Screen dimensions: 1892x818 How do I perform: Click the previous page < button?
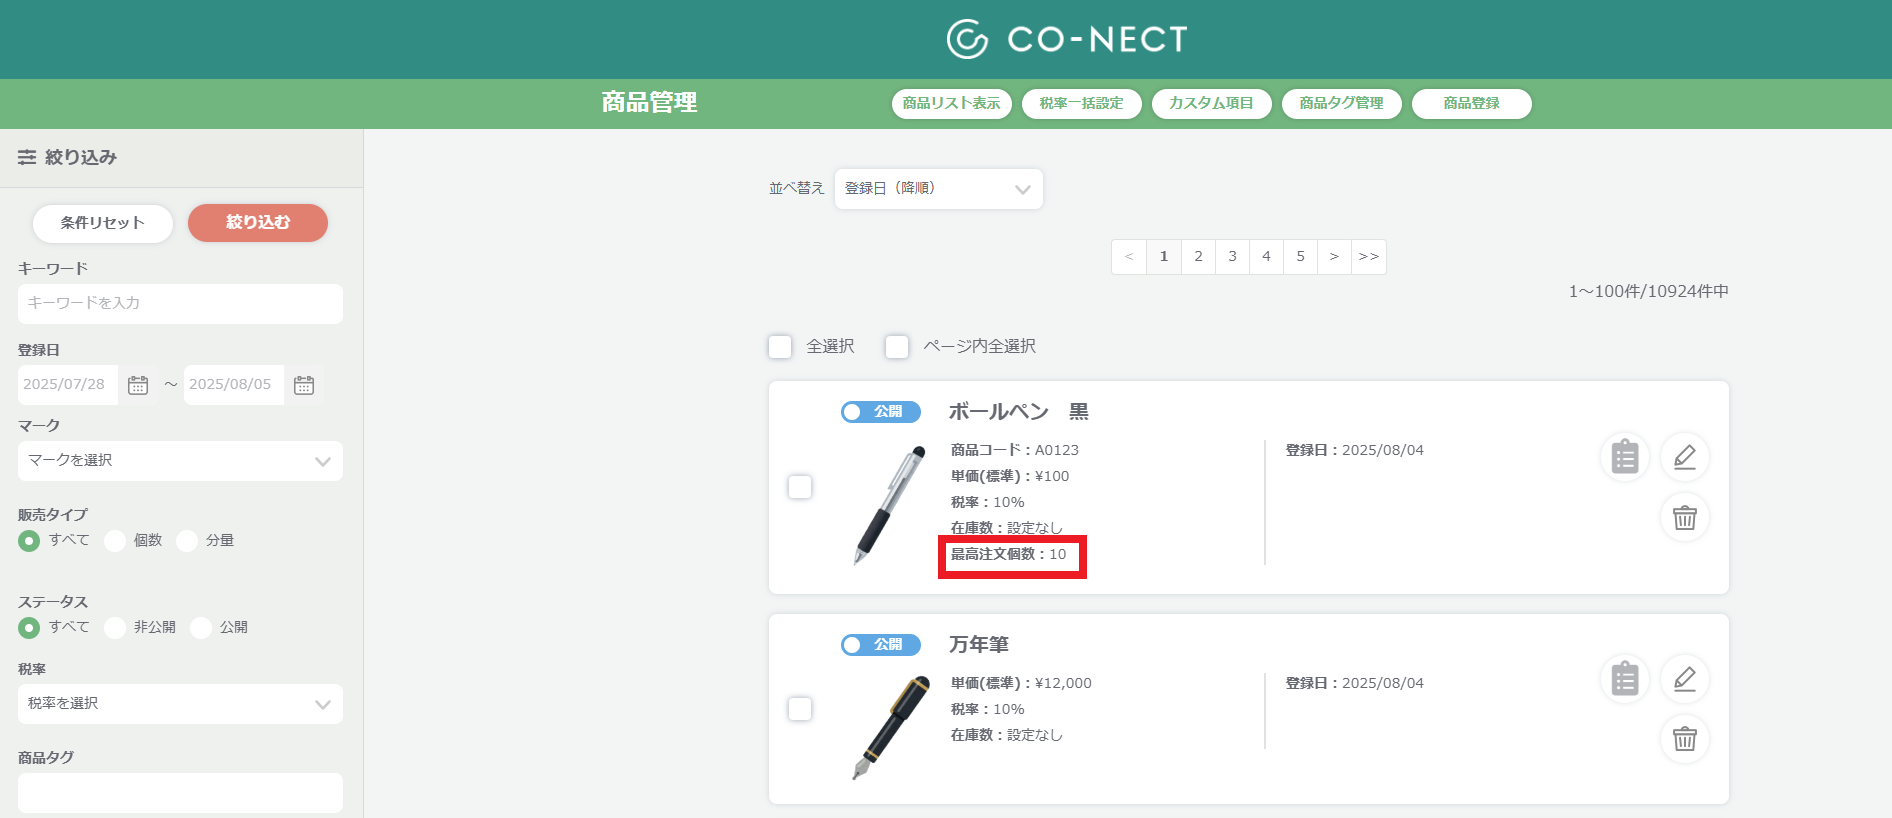click(x=1129, y=257)
